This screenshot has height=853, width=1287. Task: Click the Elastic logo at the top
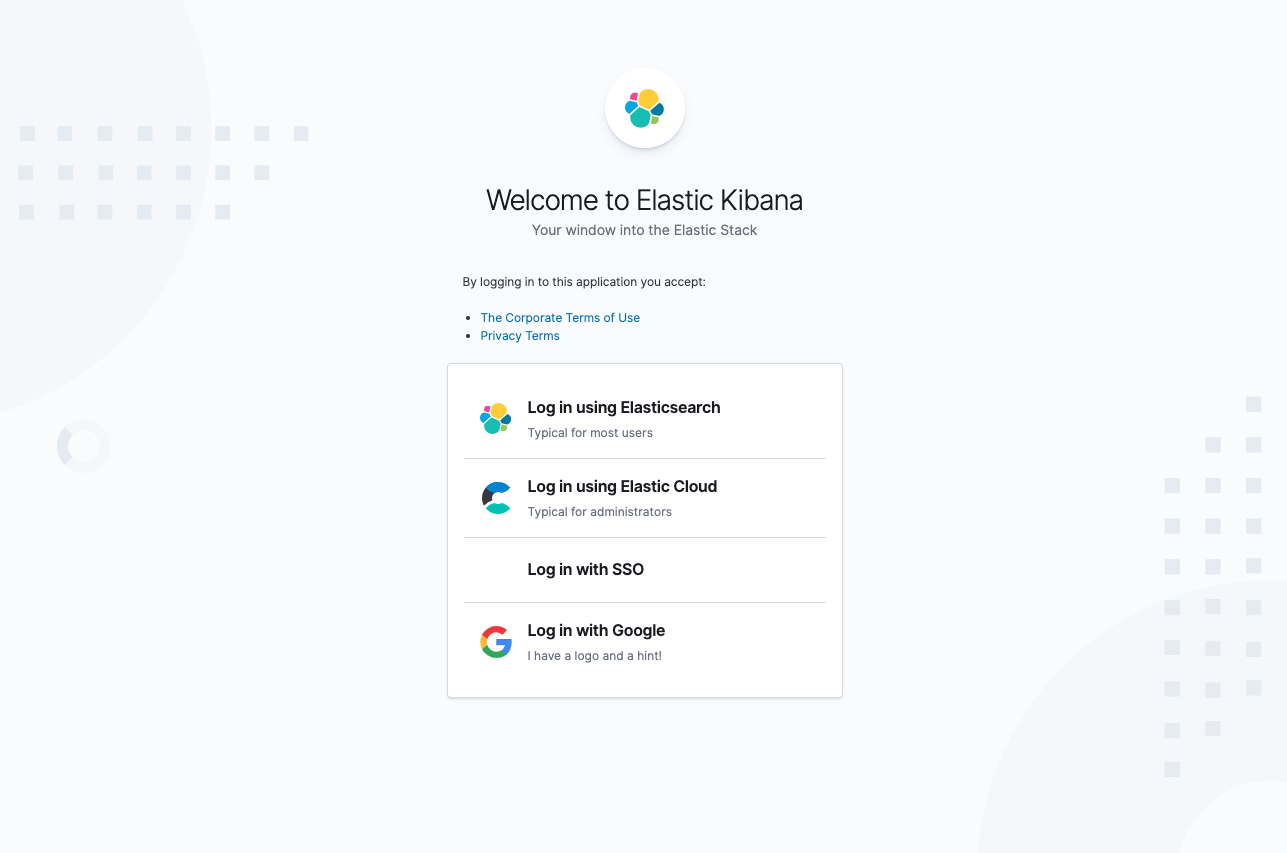tap(645, 108)
